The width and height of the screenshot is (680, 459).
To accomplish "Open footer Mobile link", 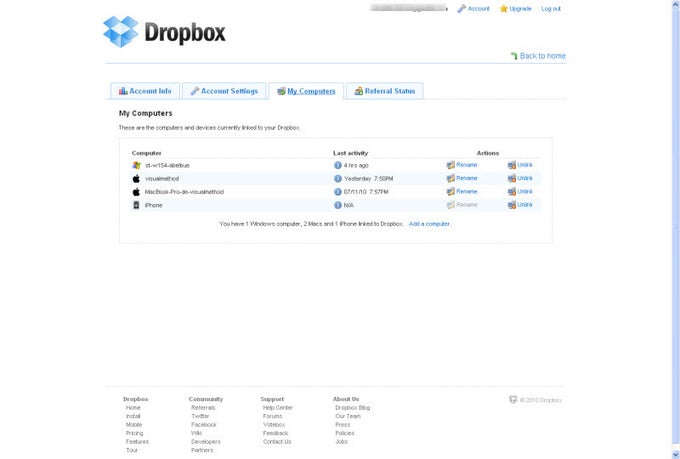I will (x=134, y=425).
